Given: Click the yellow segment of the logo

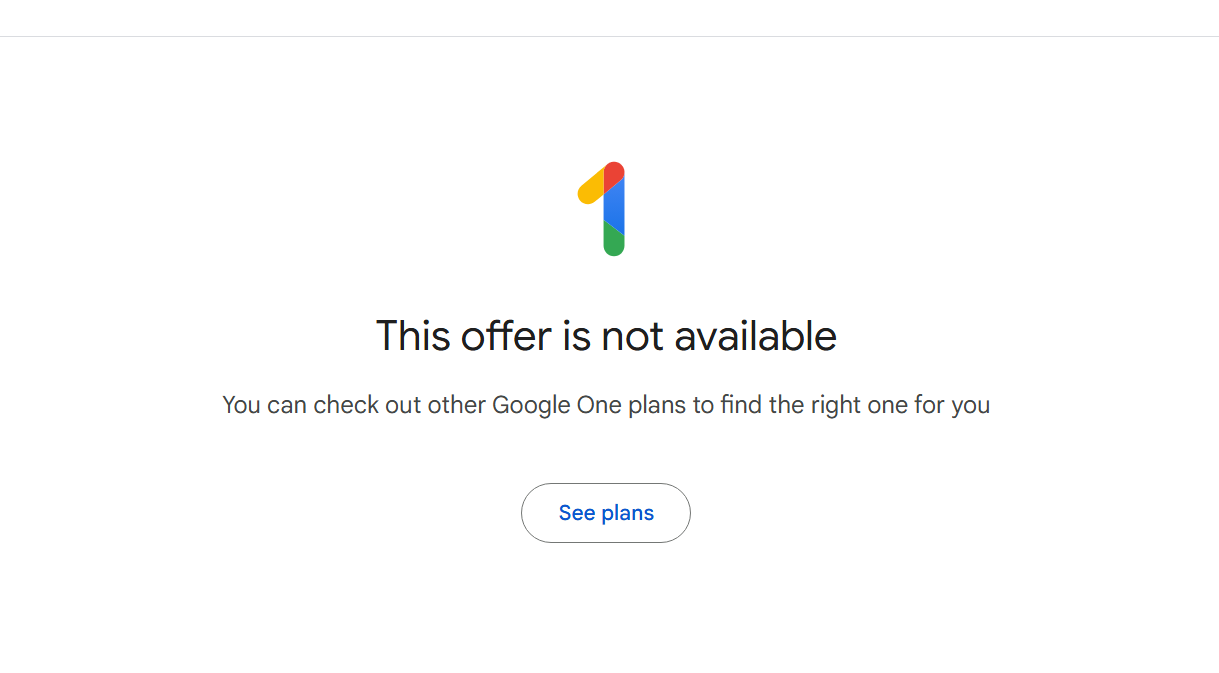Looking at the screenshot, I should (589, 188).
